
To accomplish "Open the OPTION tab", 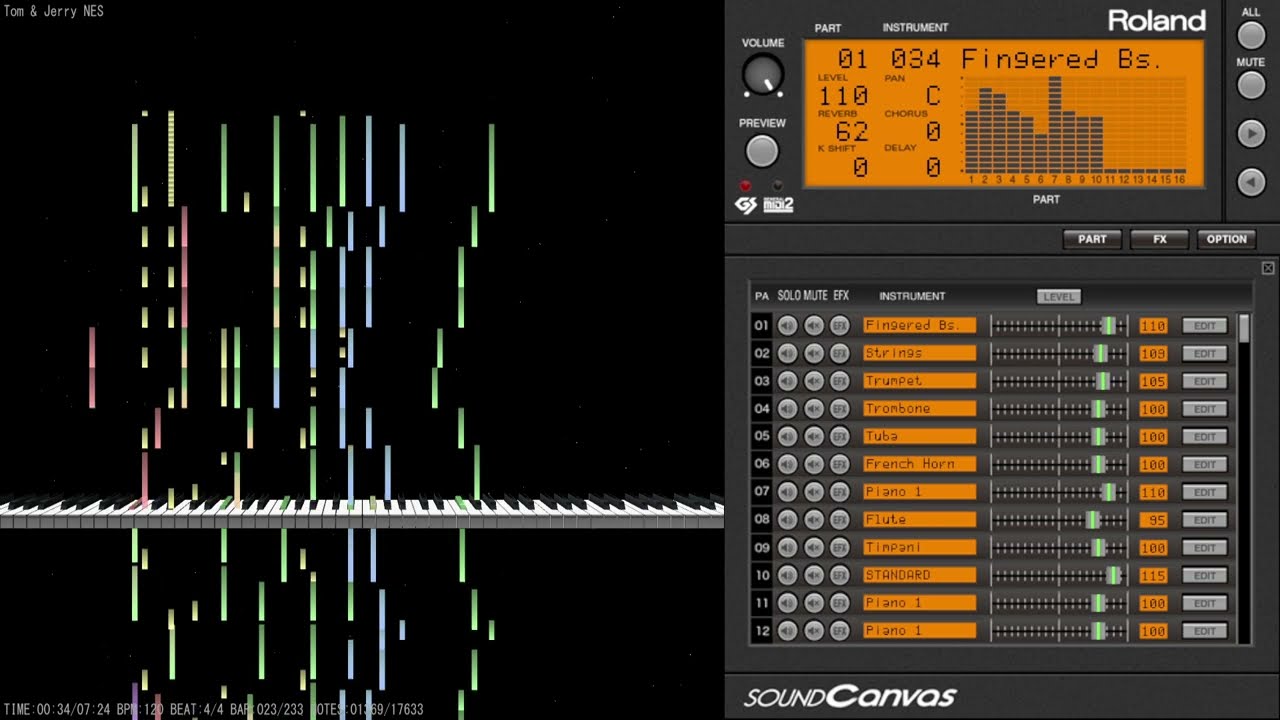I will (1226, 239).
